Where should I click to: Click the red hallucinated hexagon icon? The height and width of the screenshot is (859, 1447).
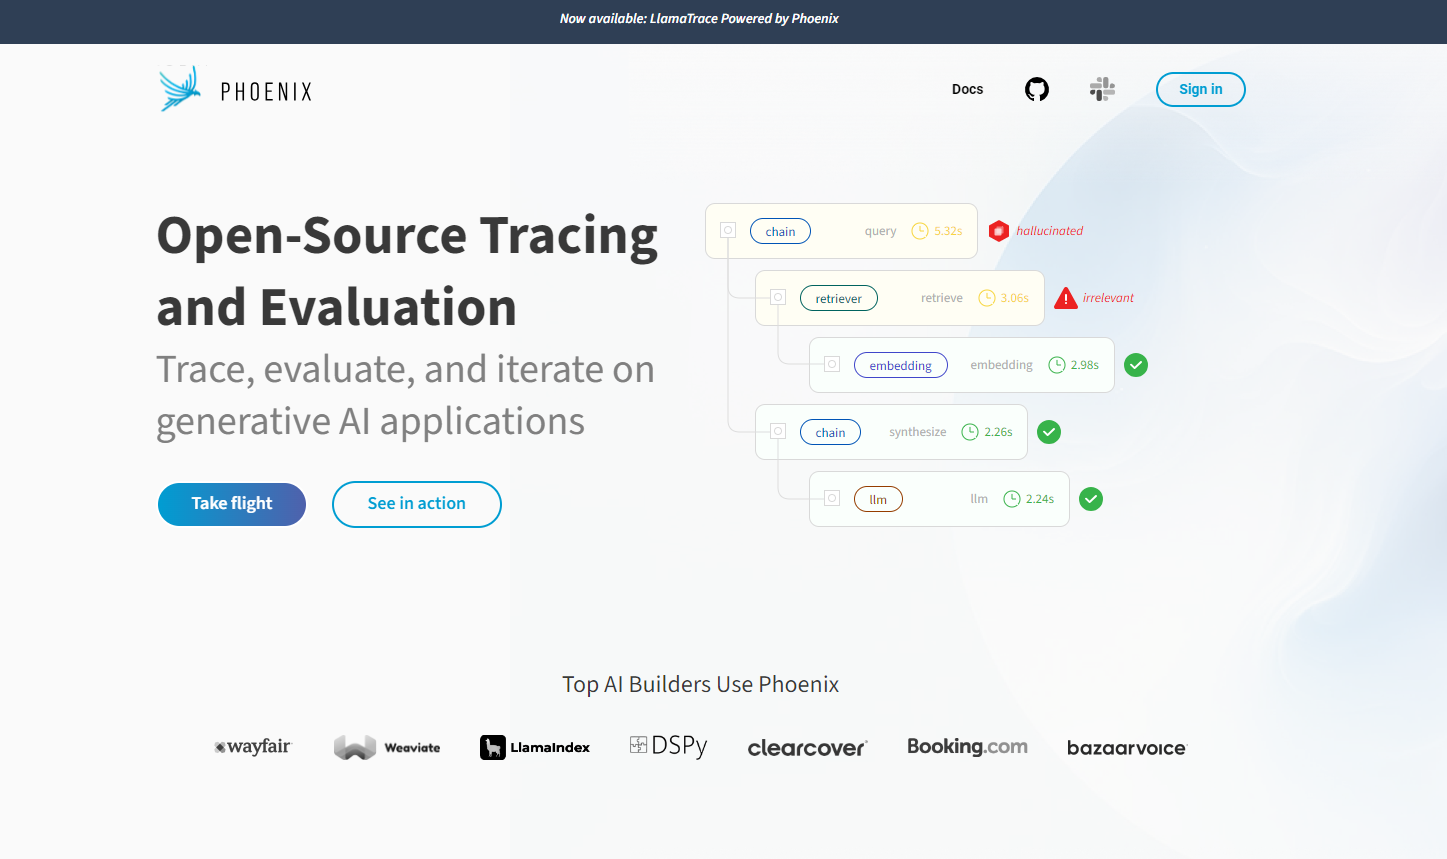(x=998, y=231)
